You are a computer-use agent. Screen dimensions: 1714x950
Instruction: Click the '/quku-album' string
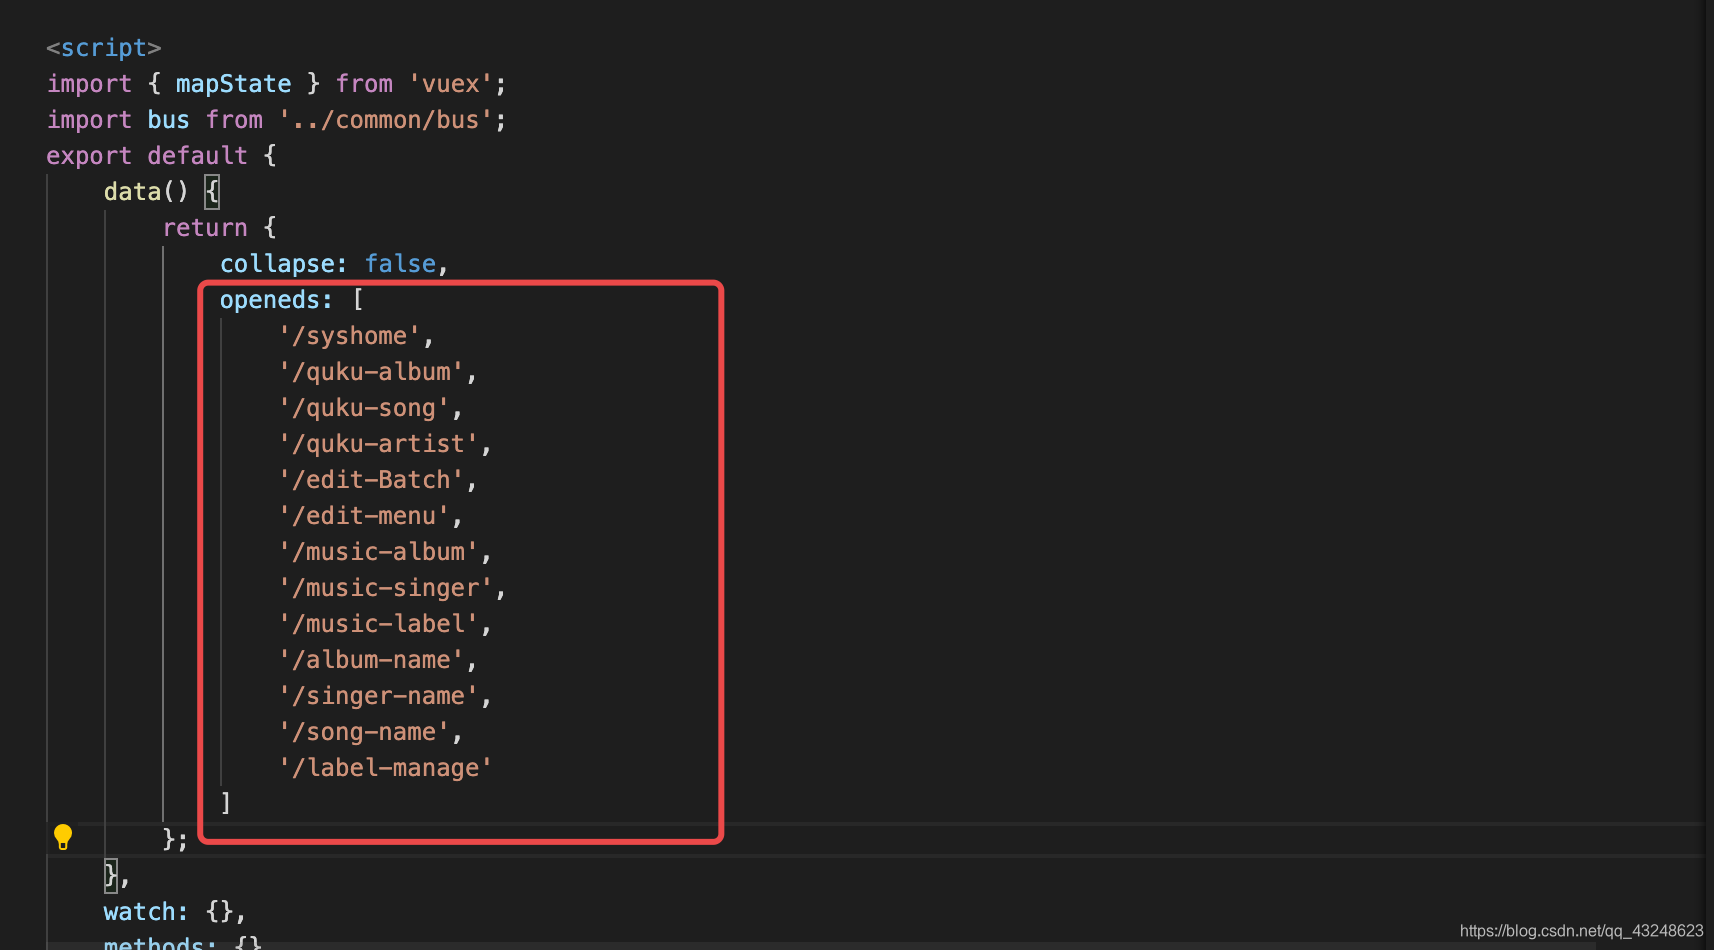(x=371, y=372)
